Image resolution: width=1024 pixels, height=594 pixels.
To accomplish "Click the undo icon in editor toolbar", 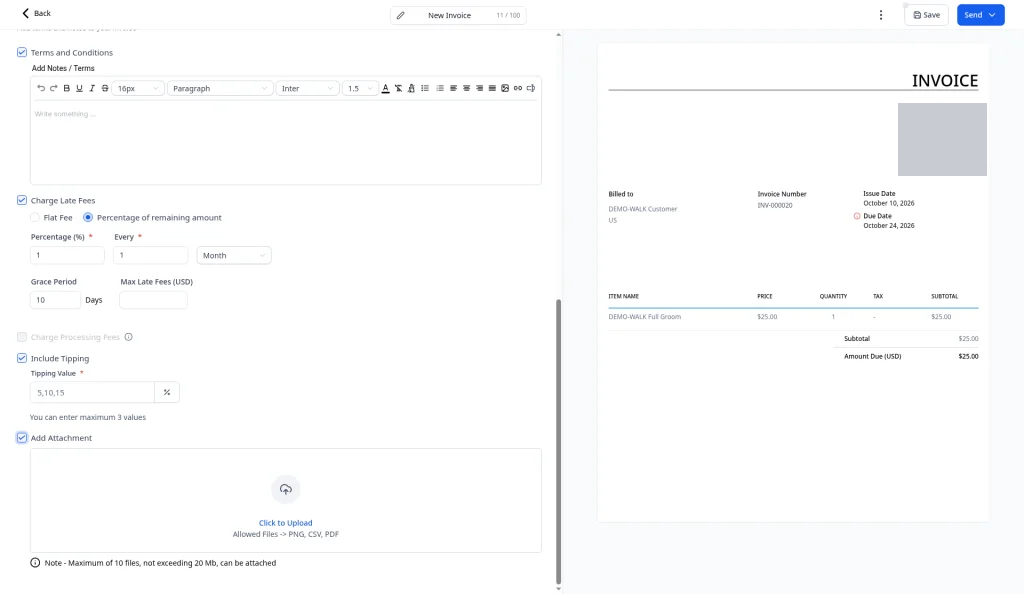I will [41, 88].
